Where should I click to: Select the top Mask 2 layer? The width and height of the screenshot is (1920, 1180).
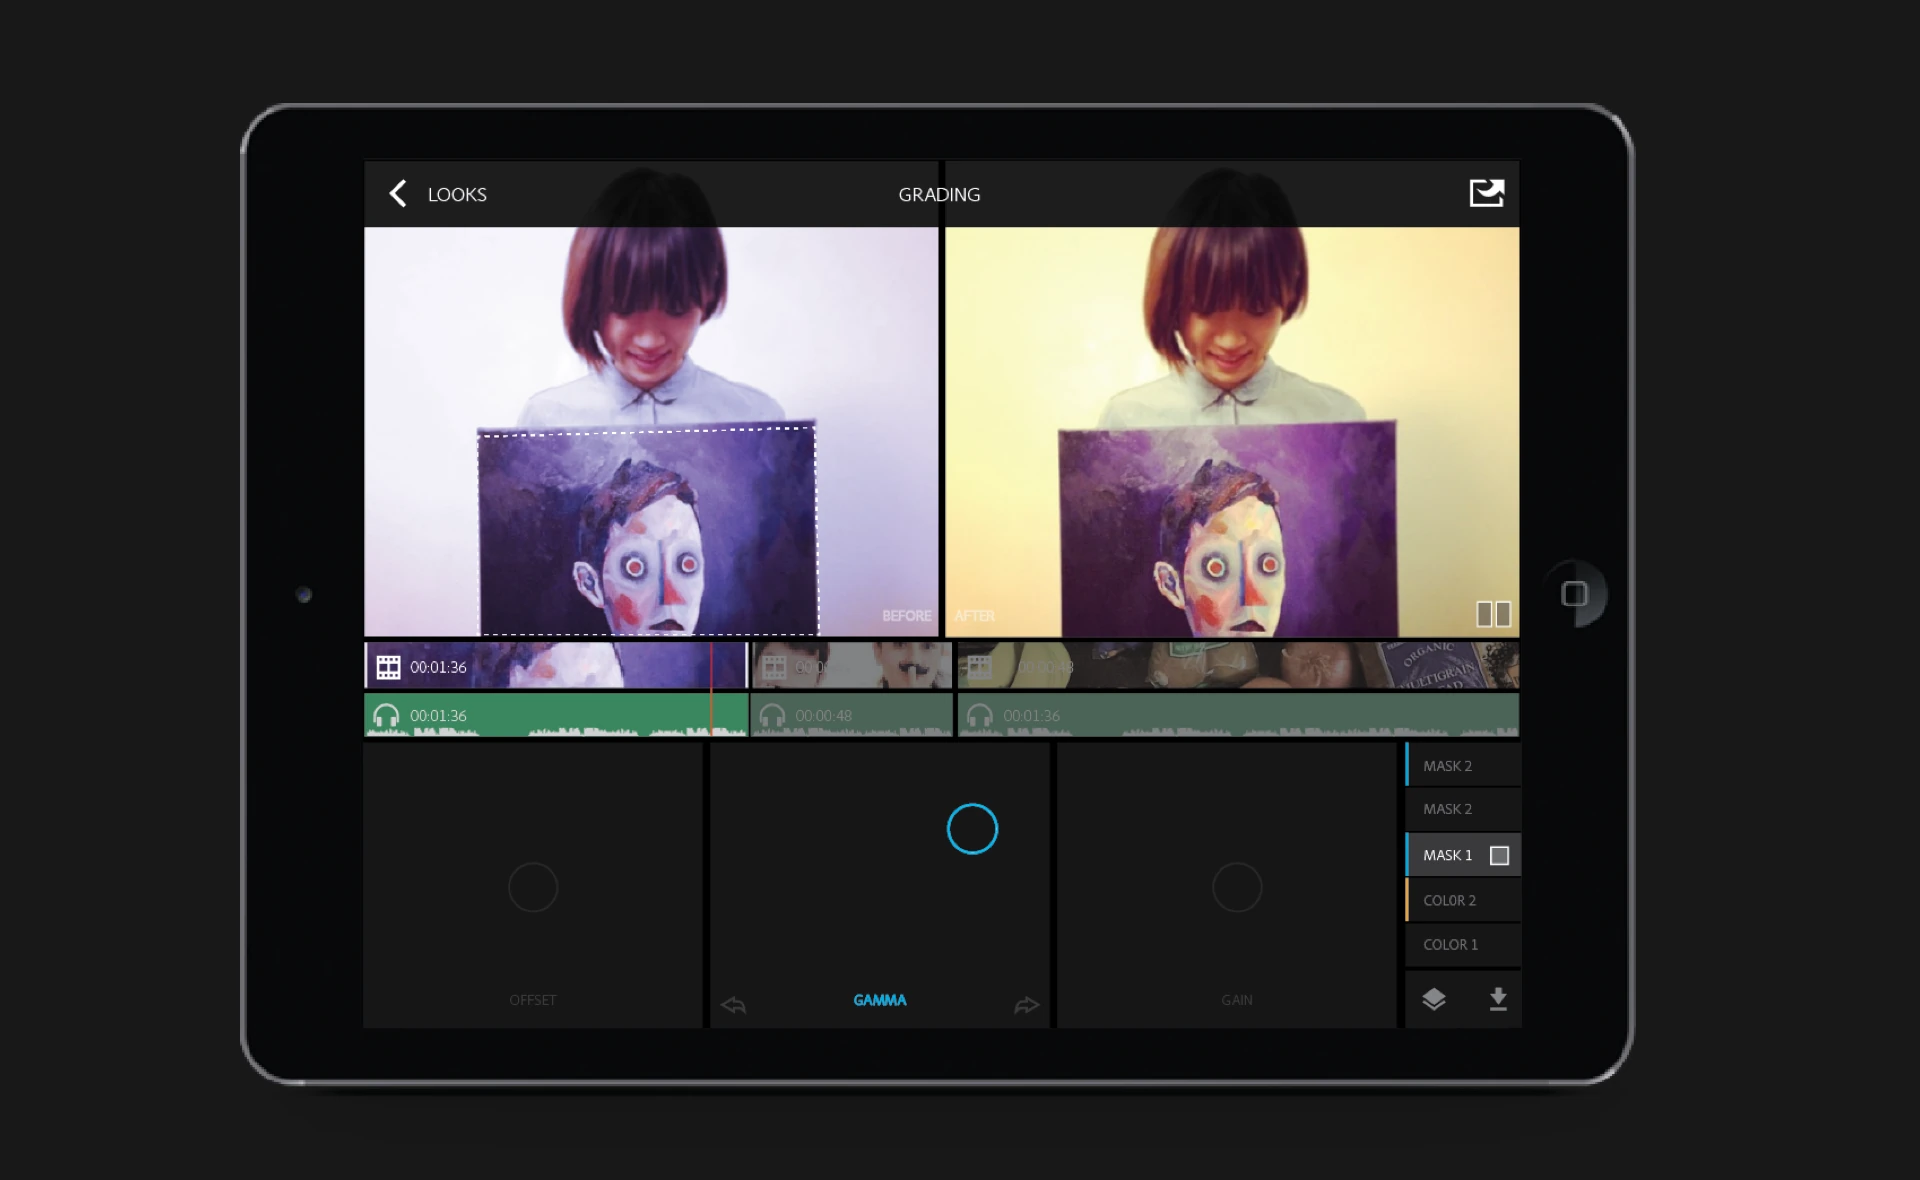pos(1463,765)
